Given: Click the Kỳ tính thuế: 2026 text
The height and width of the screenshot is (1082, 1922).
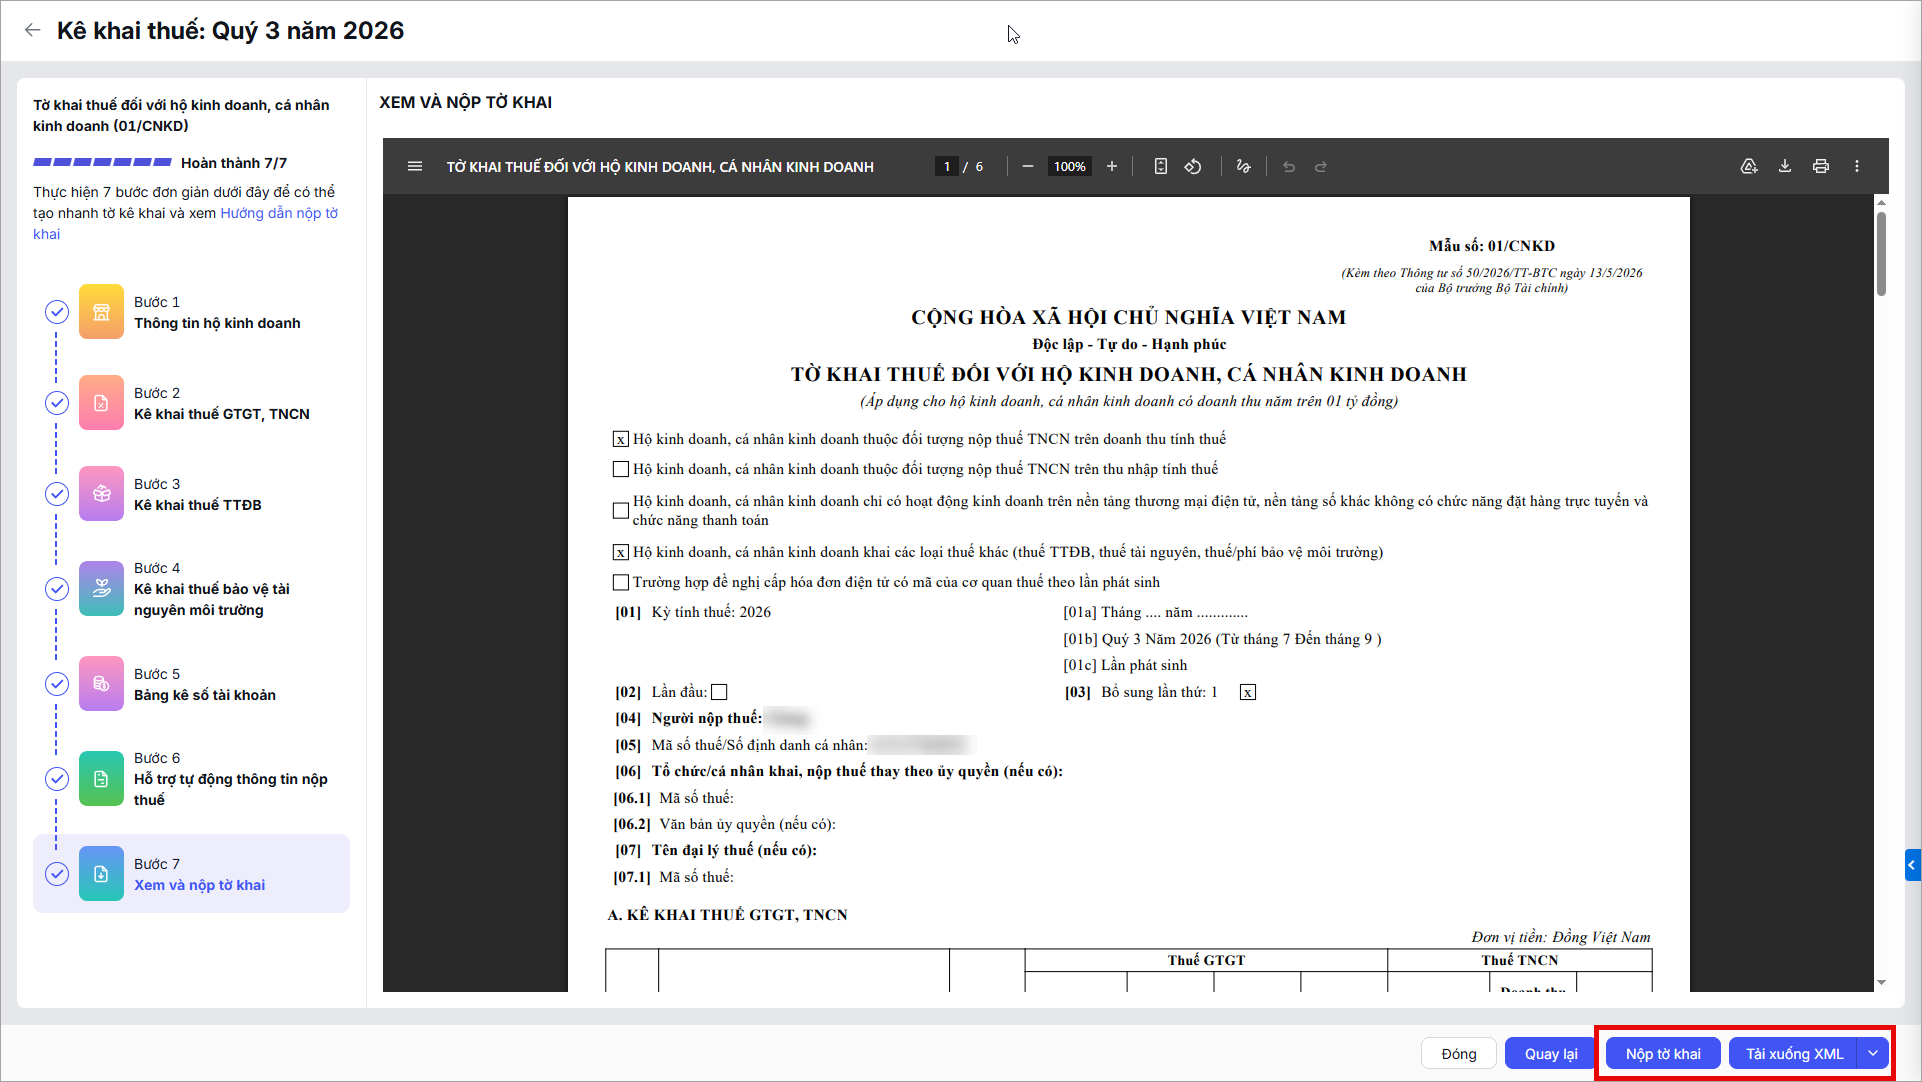Looking at the screenshot, I should coord(711,612).
